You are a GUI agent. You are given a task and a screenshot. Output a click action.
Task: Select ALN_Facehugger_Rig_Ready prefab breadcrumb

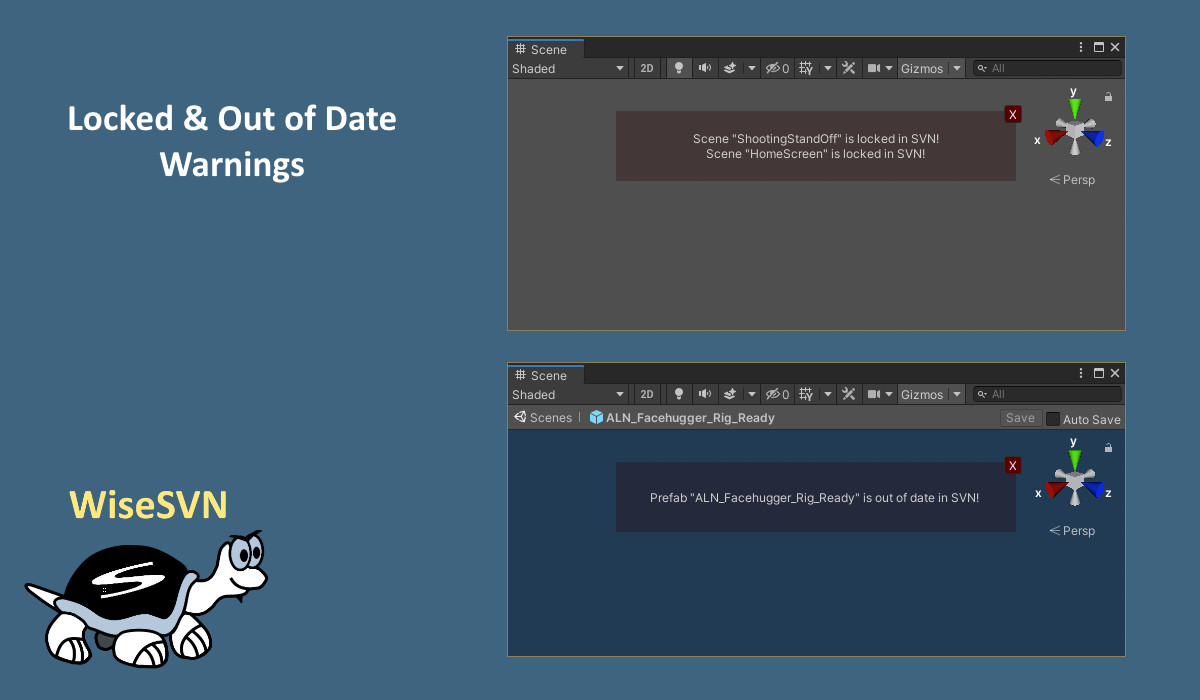pos(682,418)
